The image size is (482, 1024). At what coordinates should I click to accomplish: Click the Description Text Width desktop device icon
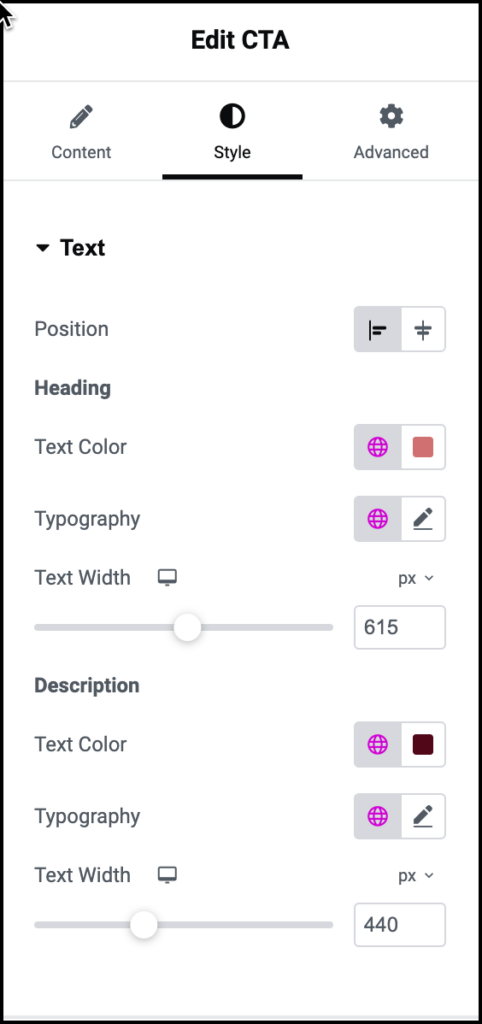(168, 875)
